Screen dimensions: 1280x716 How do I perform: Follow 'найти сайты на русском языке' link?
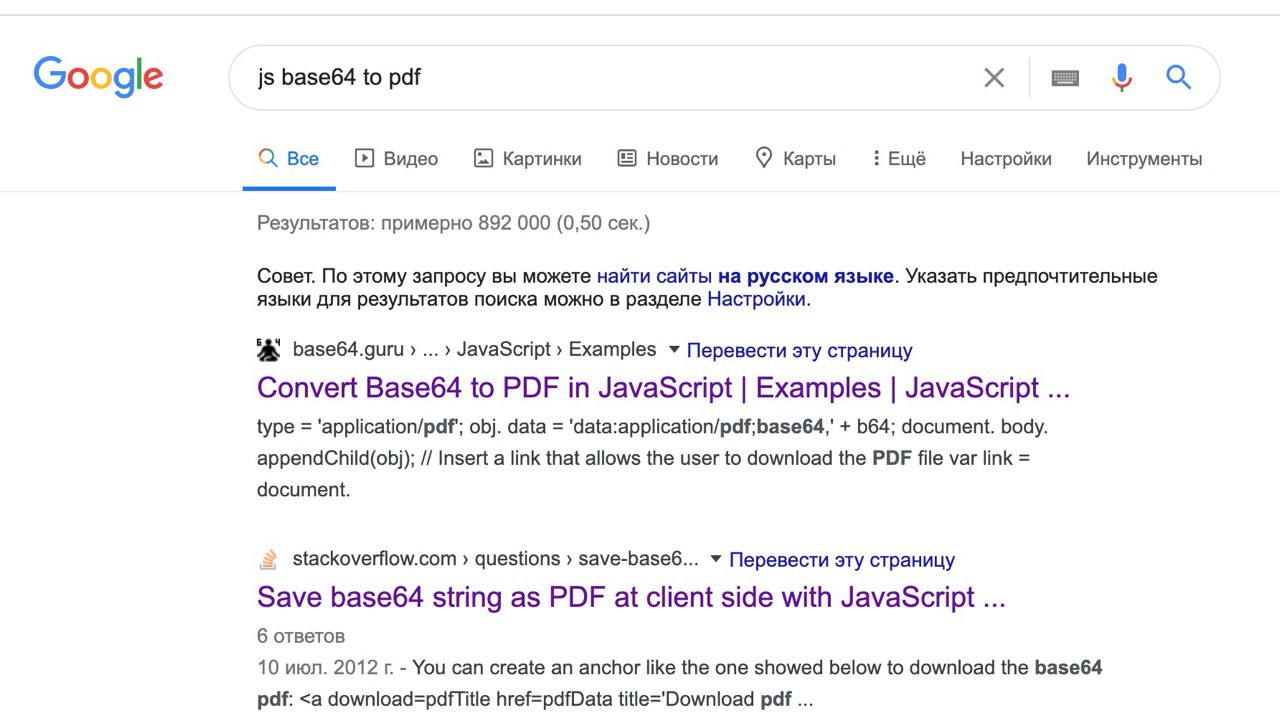pos(745,276)
